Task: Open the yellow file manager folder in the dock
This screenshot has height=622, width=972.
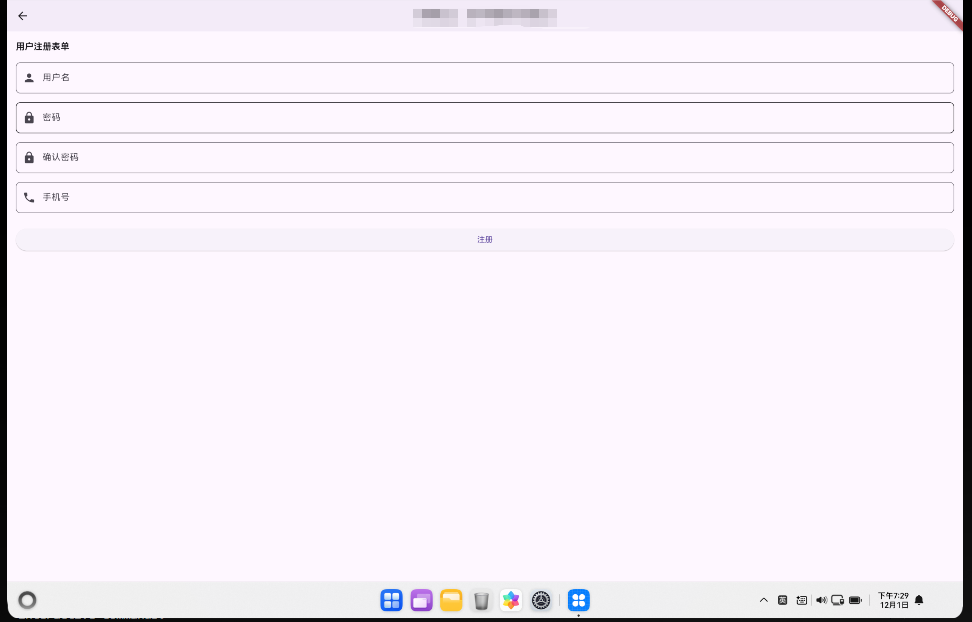Action: pyautogui.click(x=451, y=600)
